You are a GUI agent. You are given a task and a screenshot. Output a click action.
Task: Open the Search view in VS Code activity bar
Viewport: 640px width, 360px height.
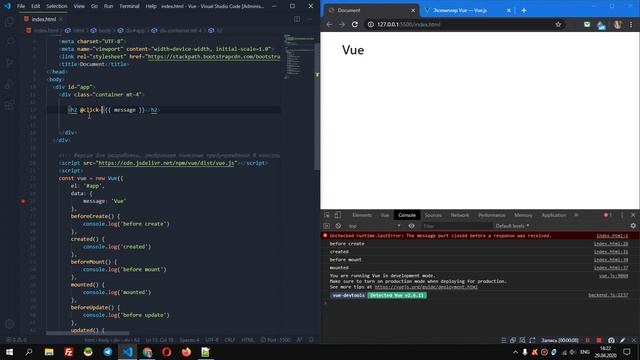(9, 42)
